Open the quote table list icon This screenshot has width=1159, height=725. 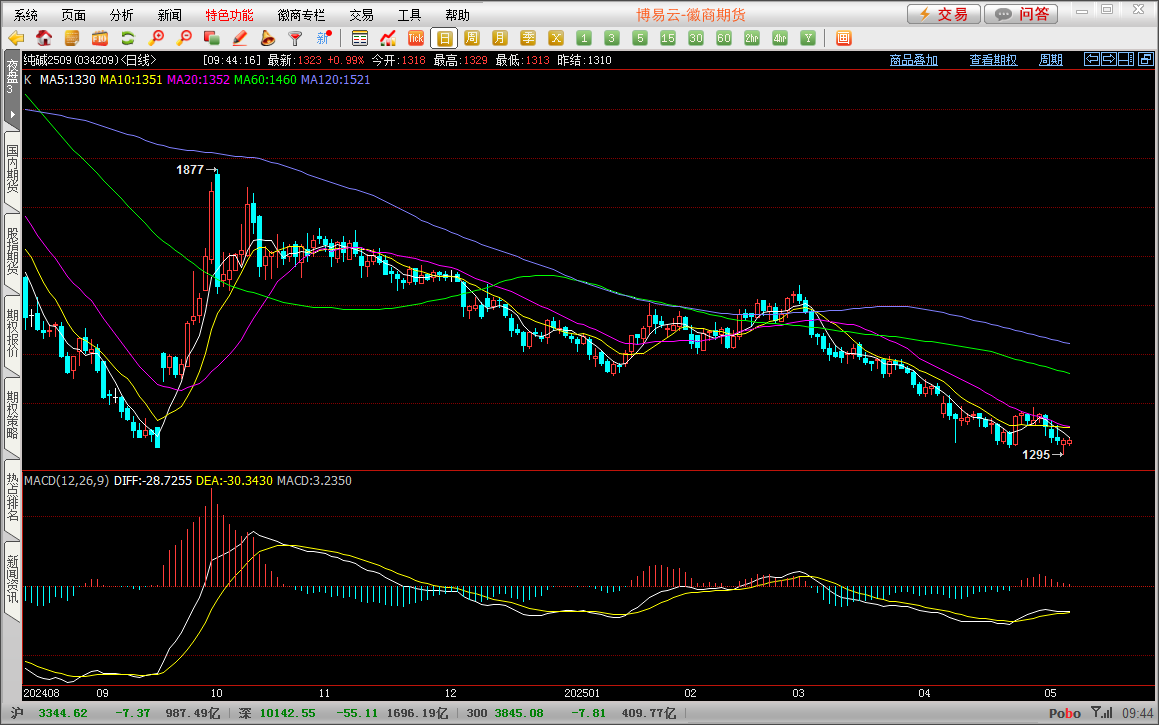(x=360, y=38)
